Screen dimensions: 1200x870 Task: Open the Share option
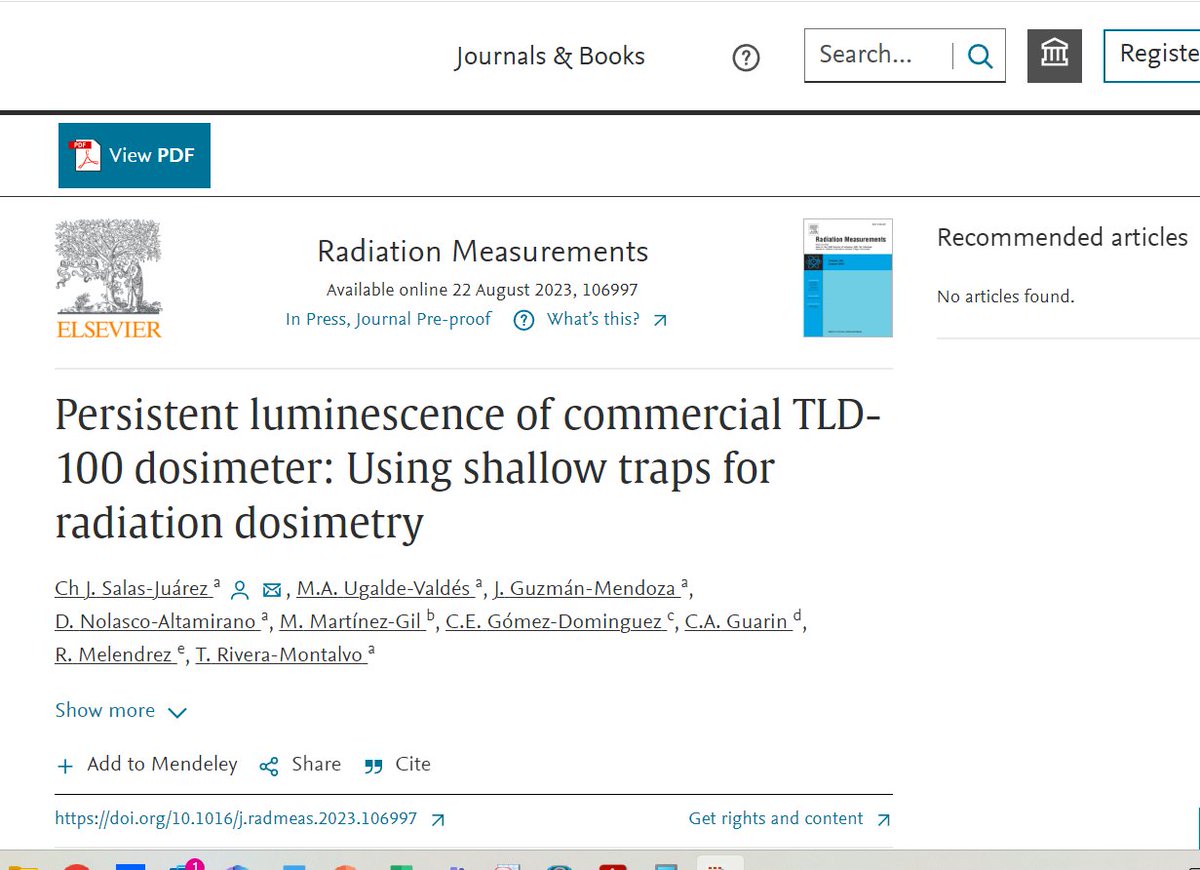pos(300,765)
